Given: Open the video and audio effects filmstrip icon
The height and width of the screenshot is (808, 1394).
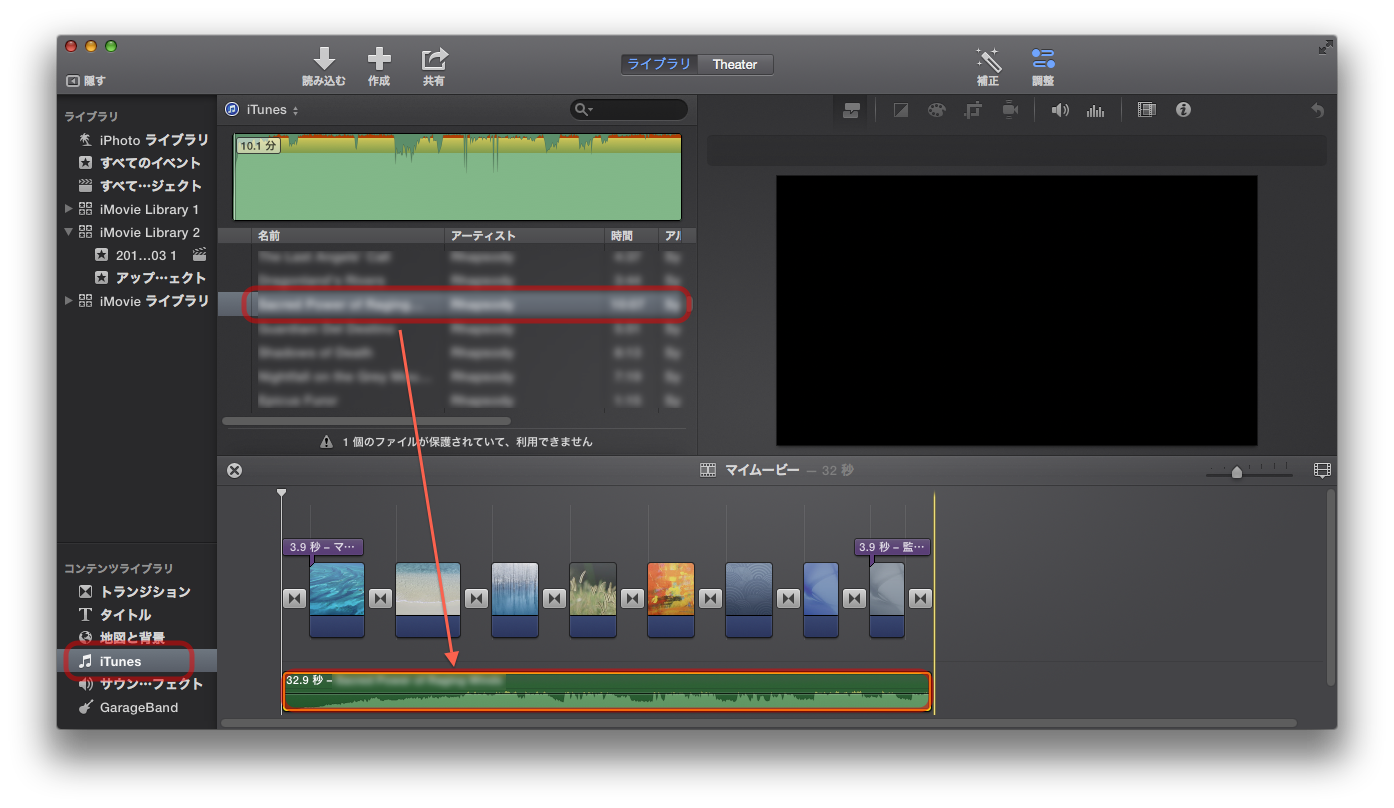Looking at the screenshot, I should pyautogui.click(x=1147, y=110).
